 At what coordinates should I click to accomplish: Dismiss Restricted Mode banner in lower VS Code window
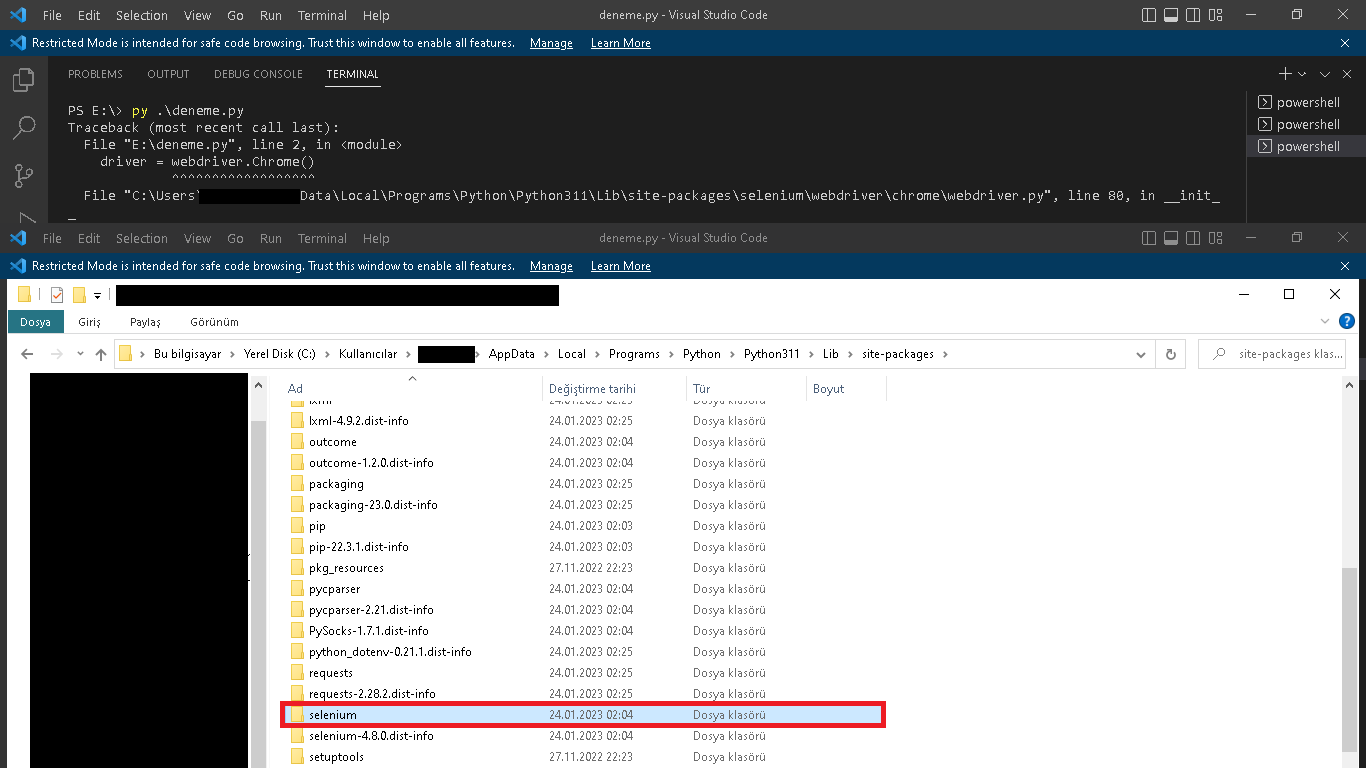pyautogui.click(x=1345, y=266)
